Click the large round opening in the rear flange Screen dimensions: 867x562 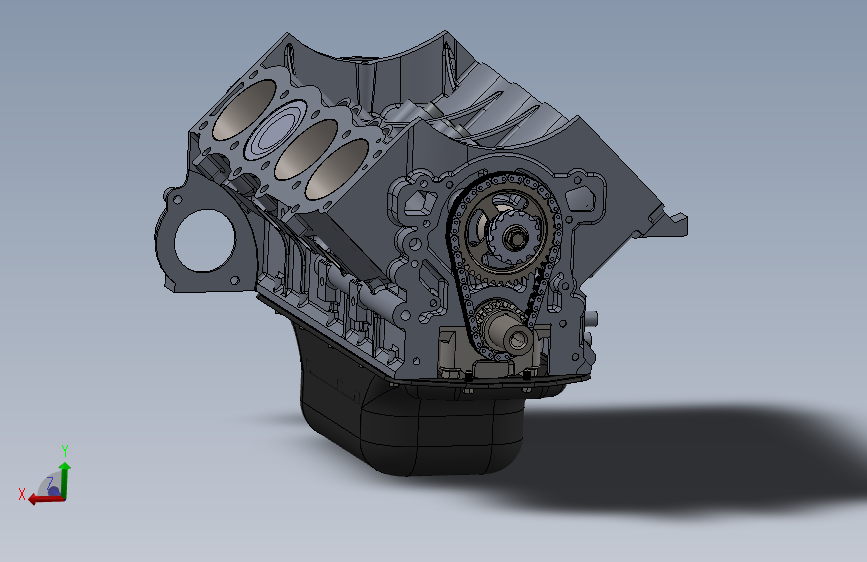[x=205, y=241]
